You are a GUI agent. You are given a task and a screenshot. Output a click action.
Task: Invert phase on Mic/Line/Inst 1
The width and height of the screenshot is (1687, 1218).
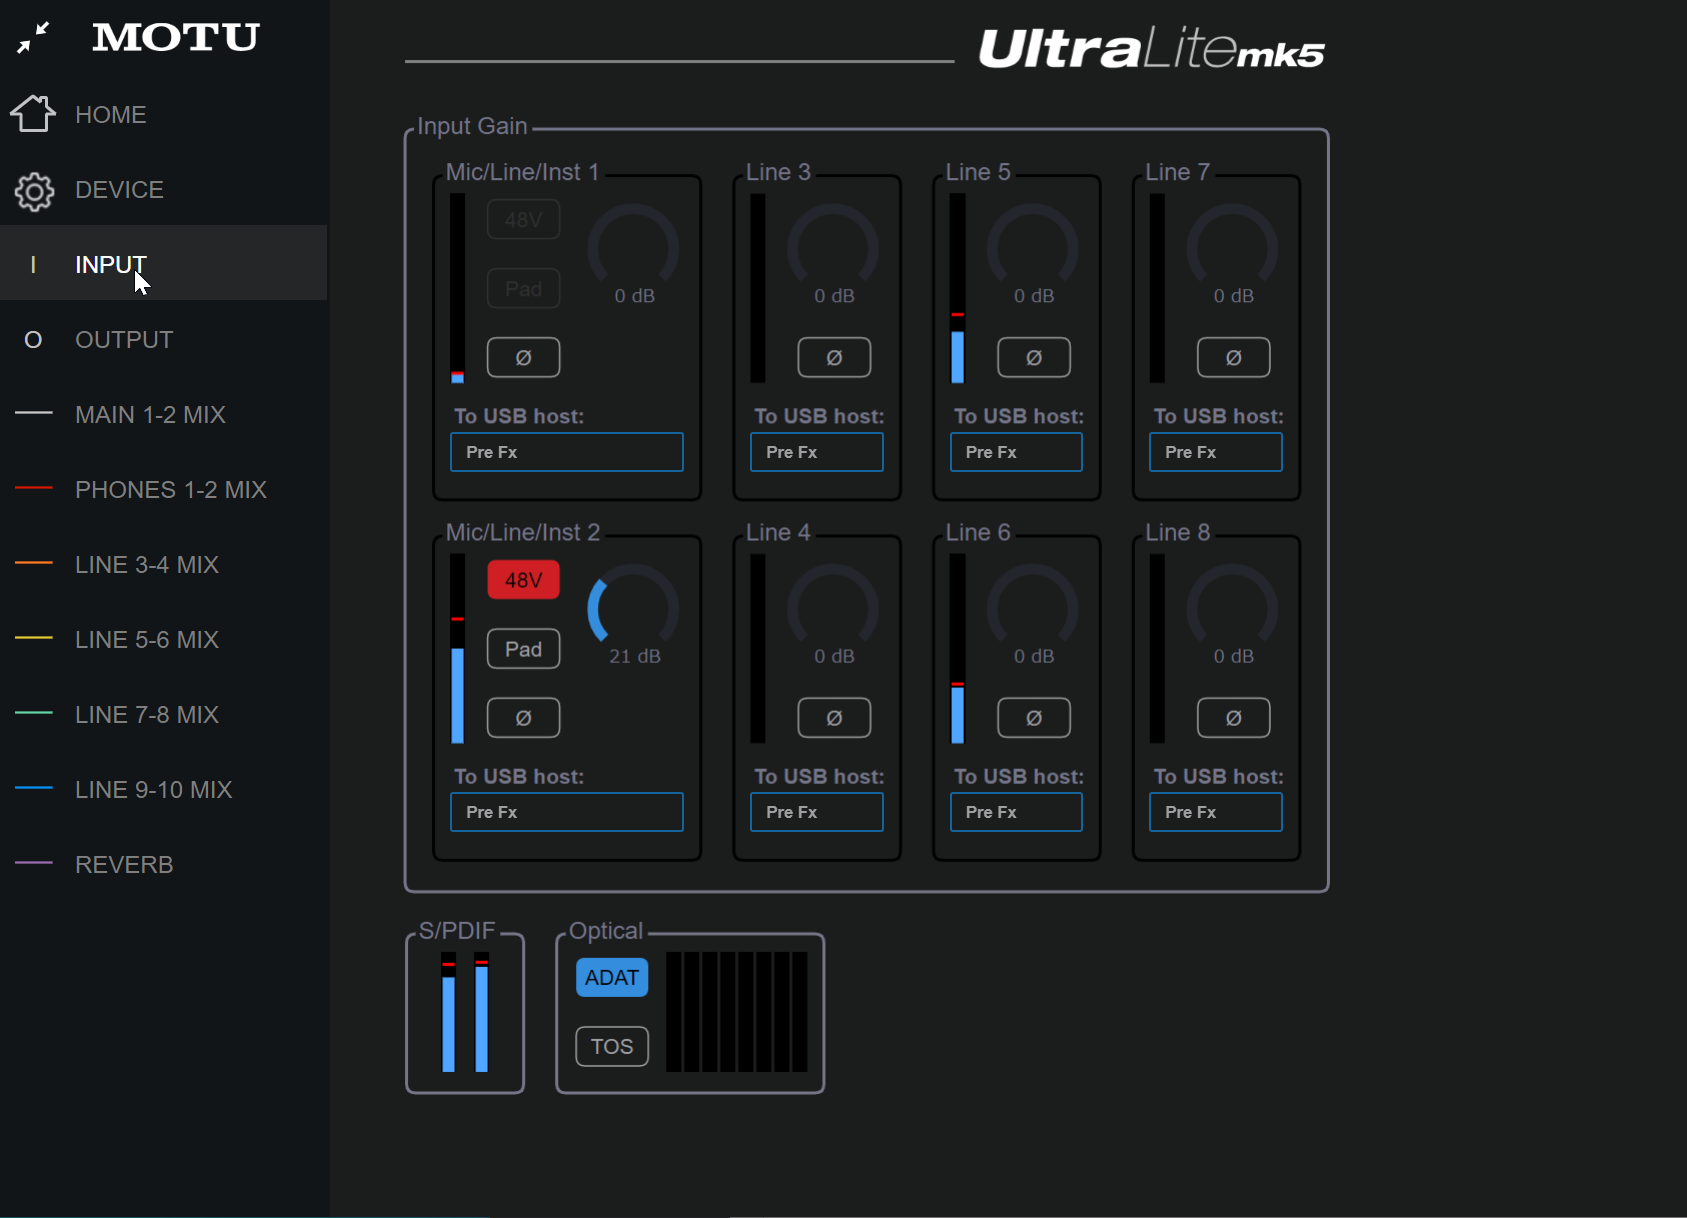pyautogui.click(x=523, y=358)
